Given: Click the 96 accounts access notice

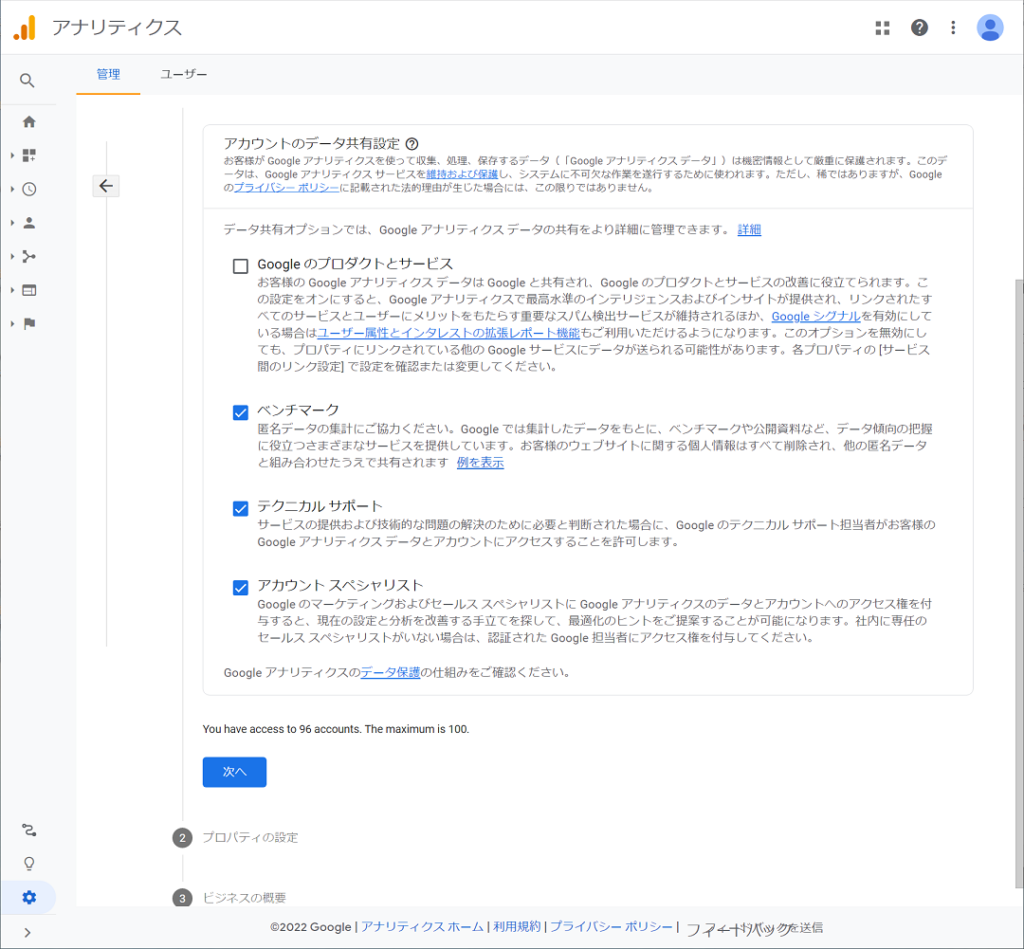Looking at the screenshot, I should point(336,729).
